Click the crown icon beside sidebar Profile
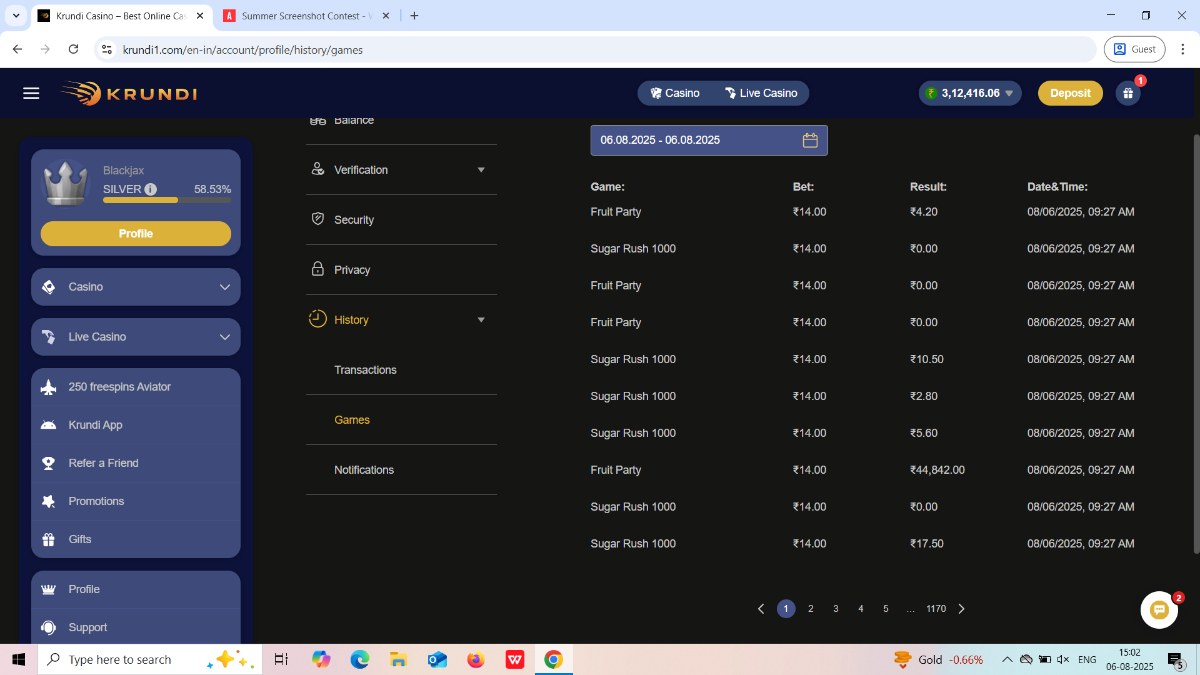 (x=48, y=589)
